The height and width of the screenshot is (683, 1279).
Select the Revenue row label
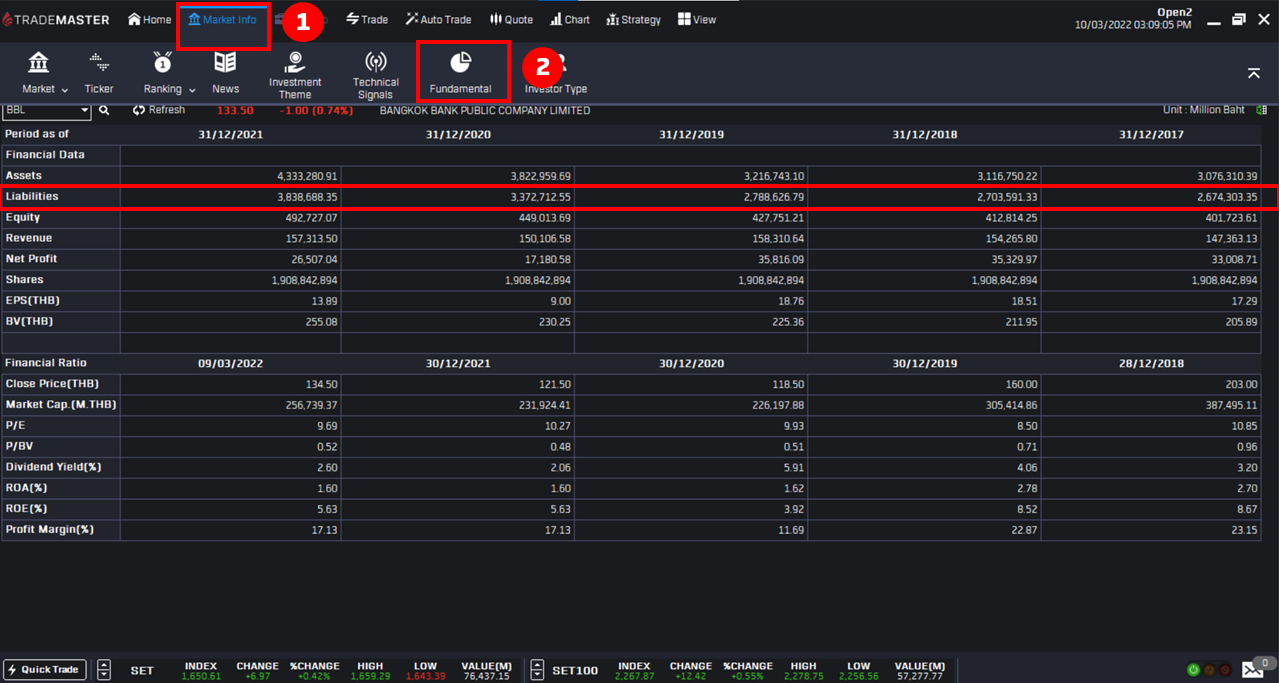point(29,238)
